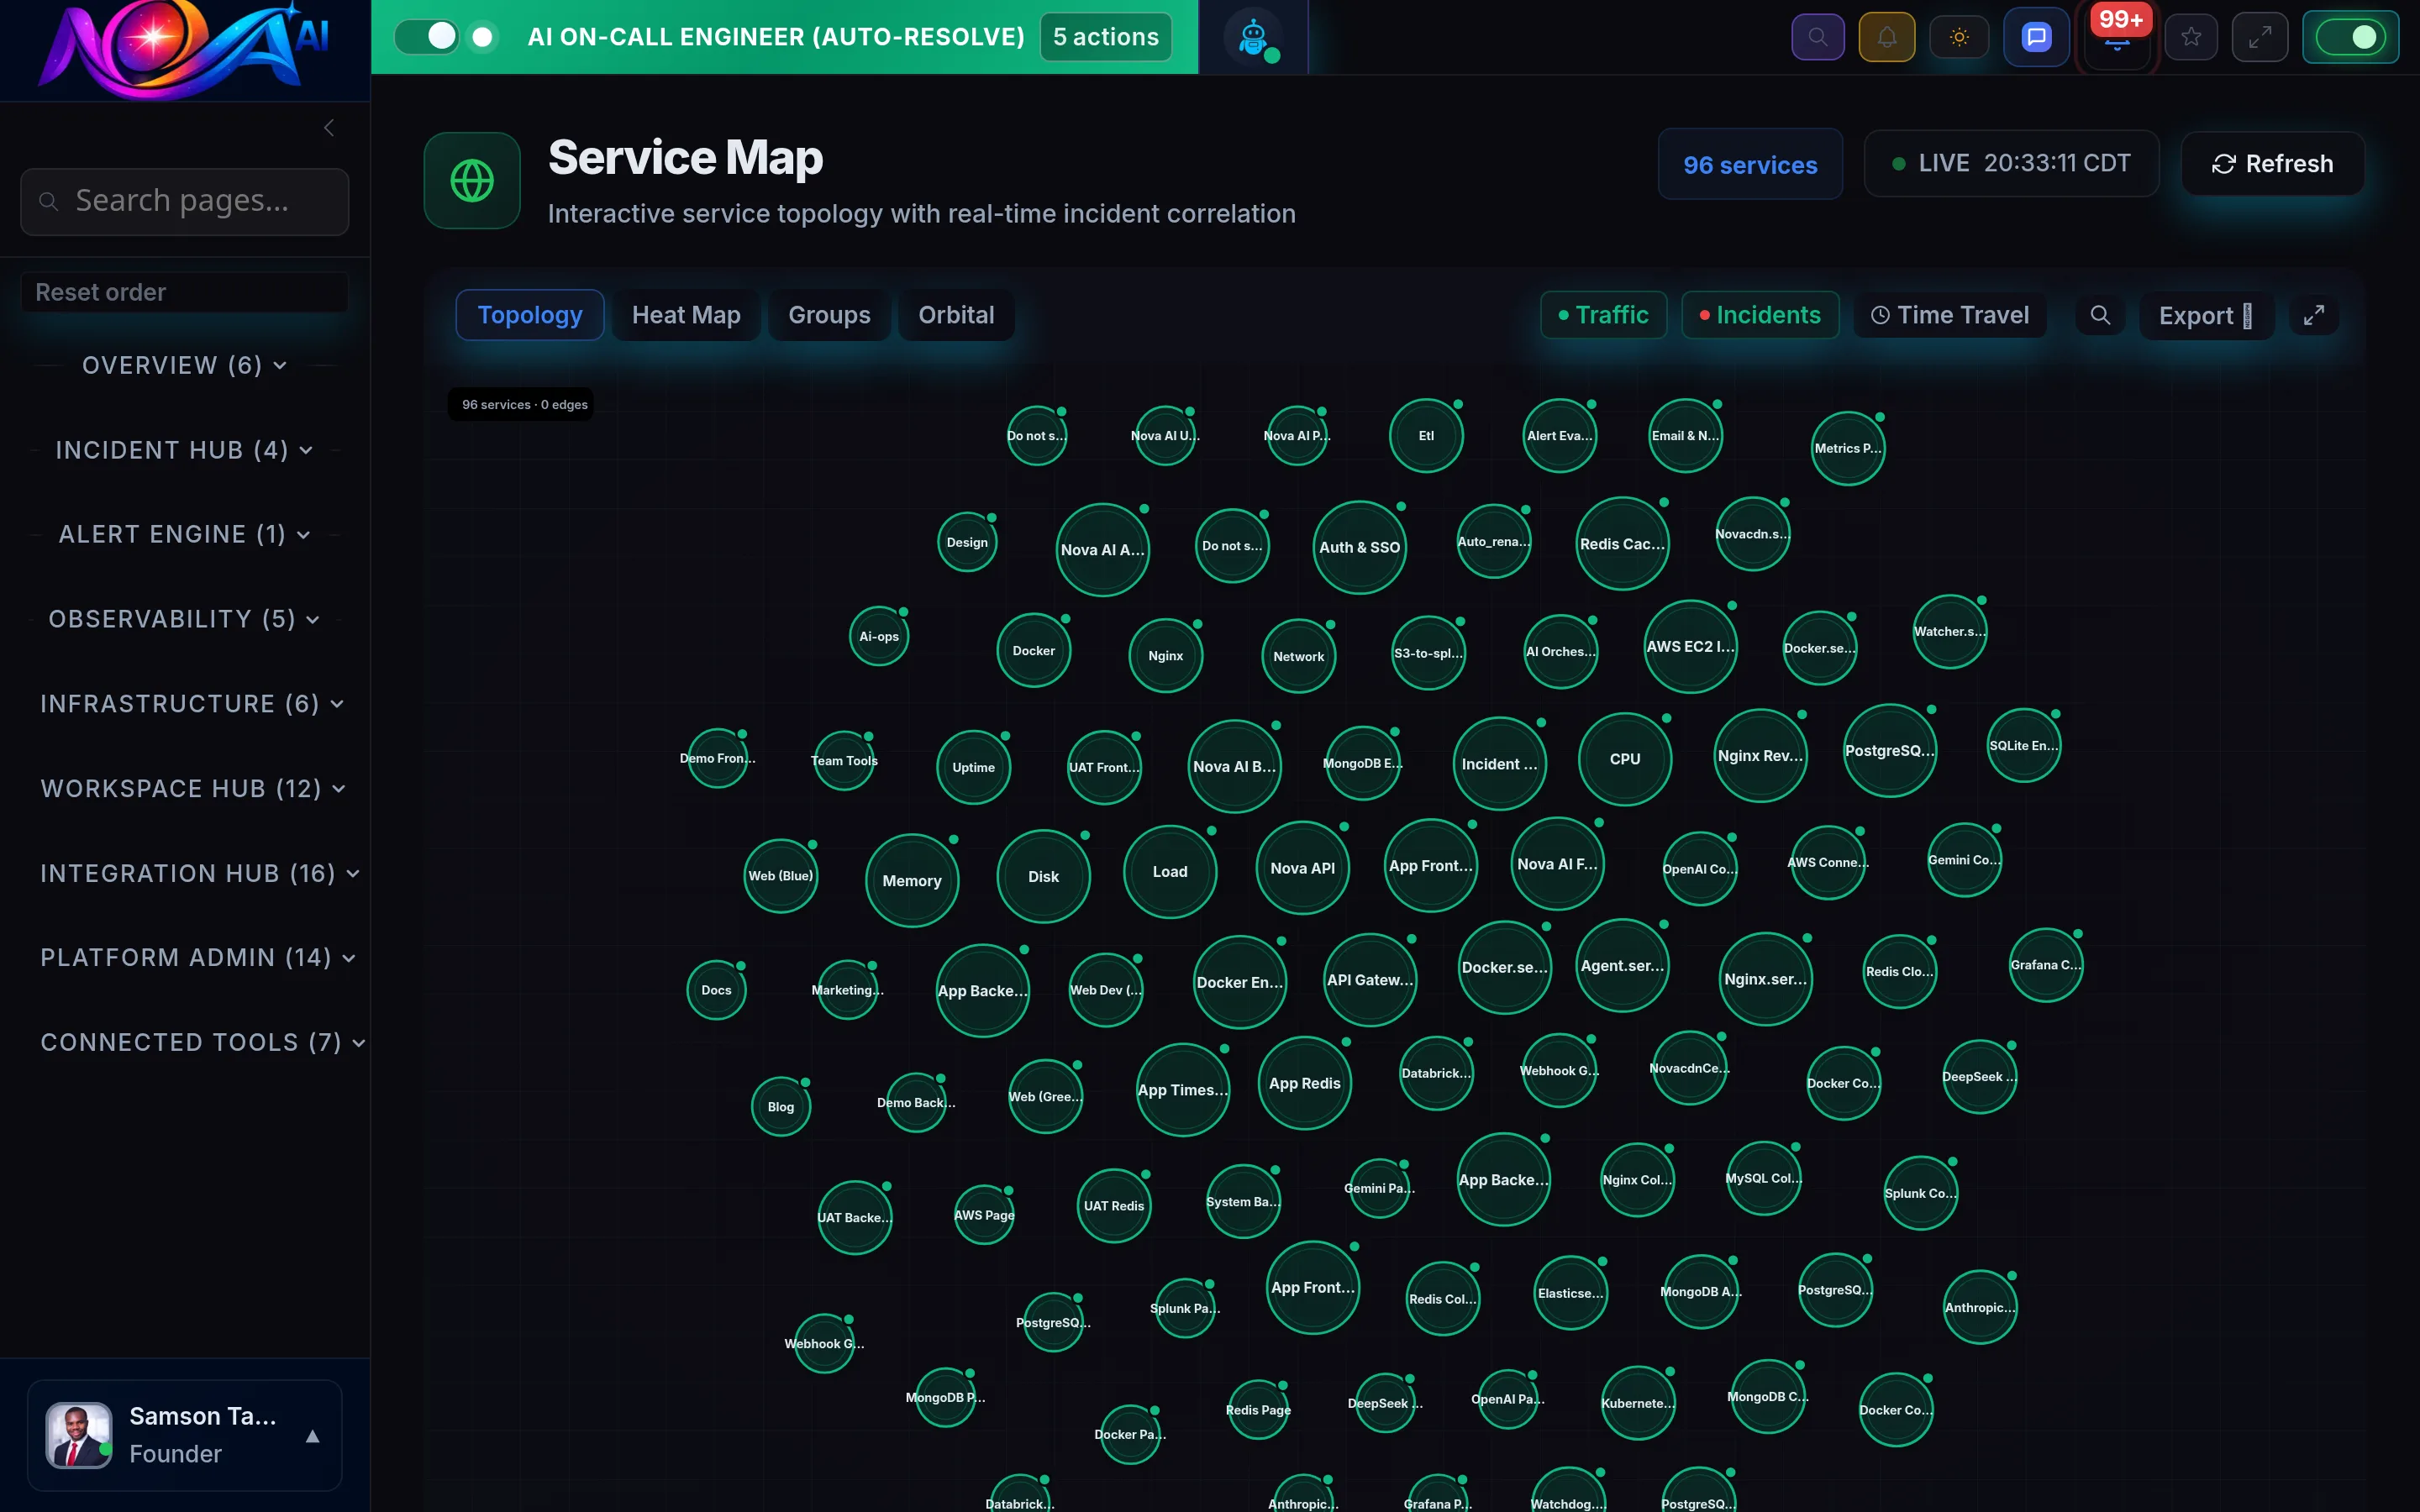Click the search icon beside Export

pyautogui.click(x=2100, y=315)
